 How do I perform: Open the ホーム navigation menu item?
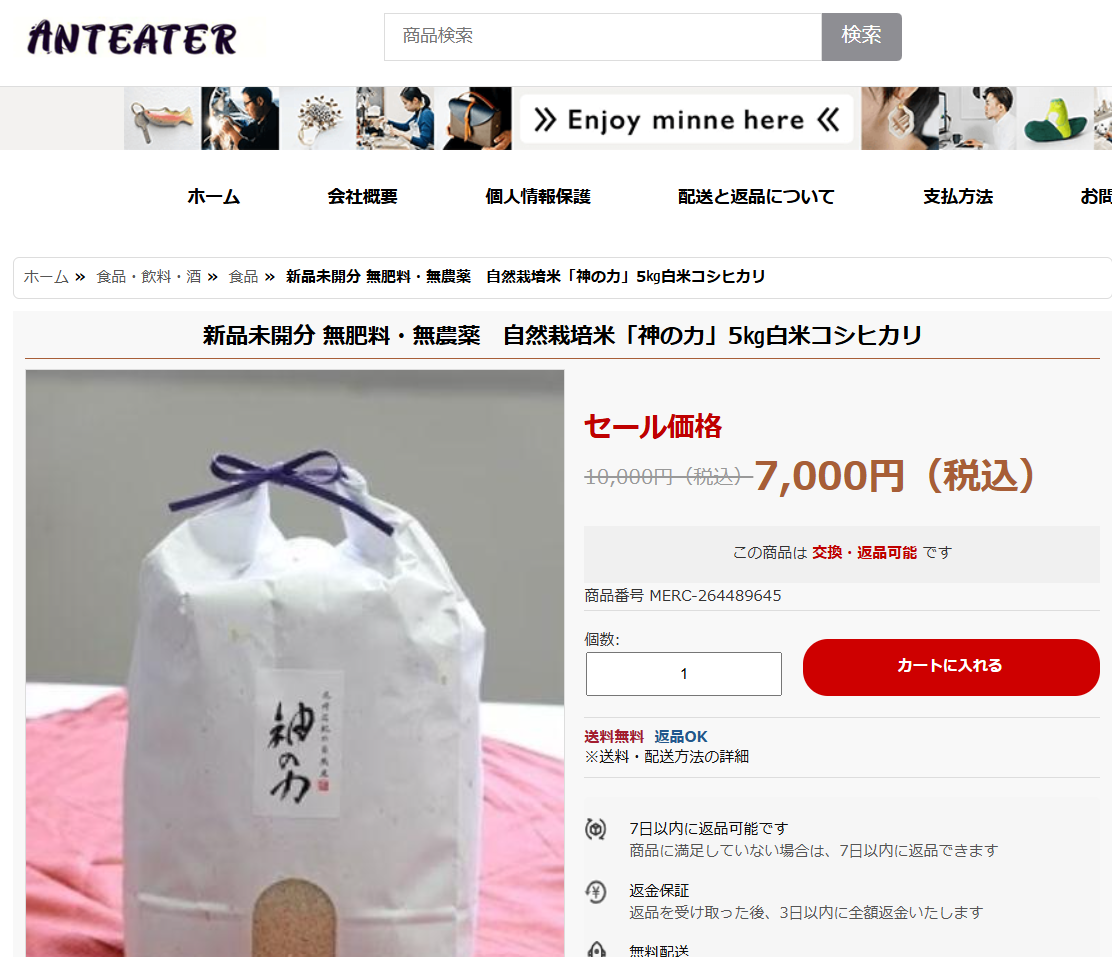[x=213, y=197]
